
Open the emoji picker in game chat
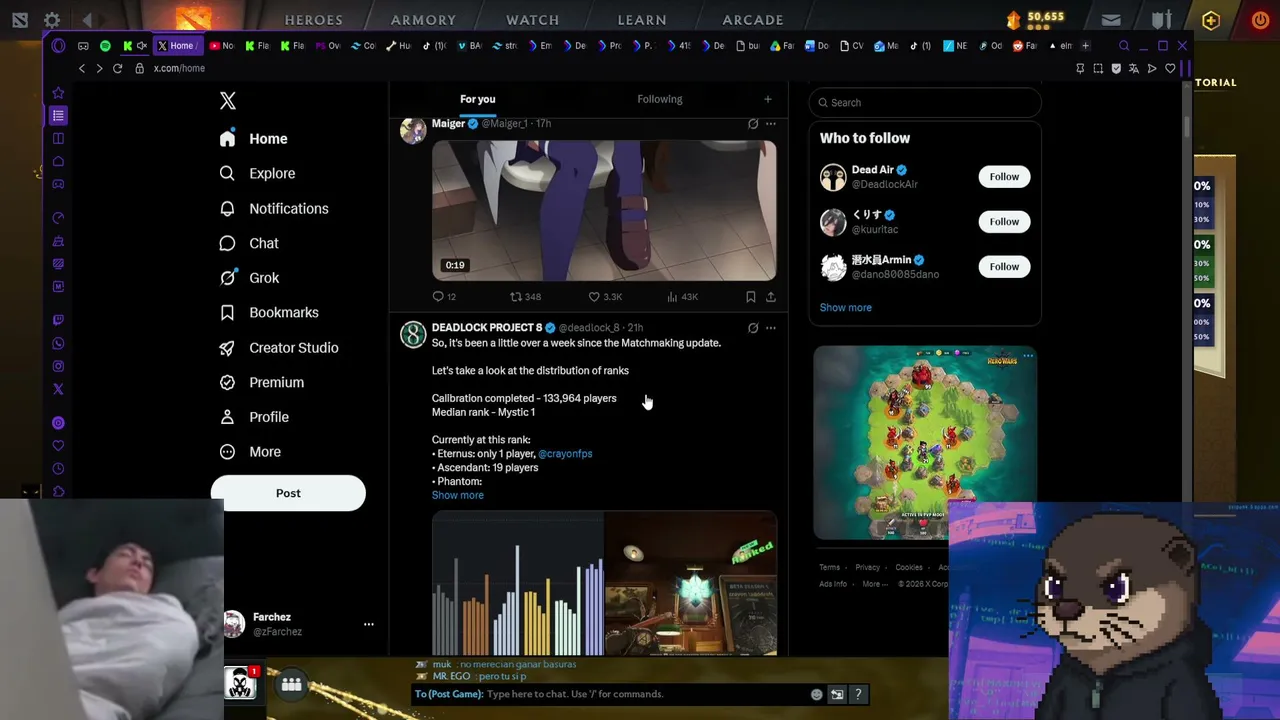[817, 694]
